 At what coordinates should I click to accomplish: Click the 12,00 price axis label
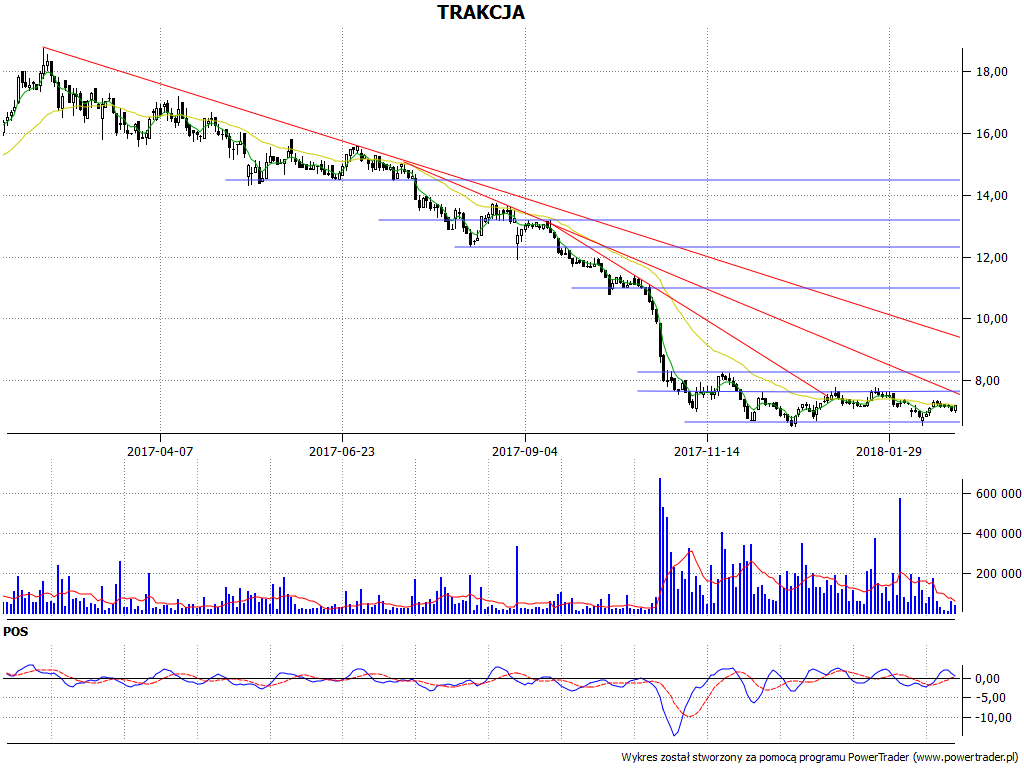991,258
